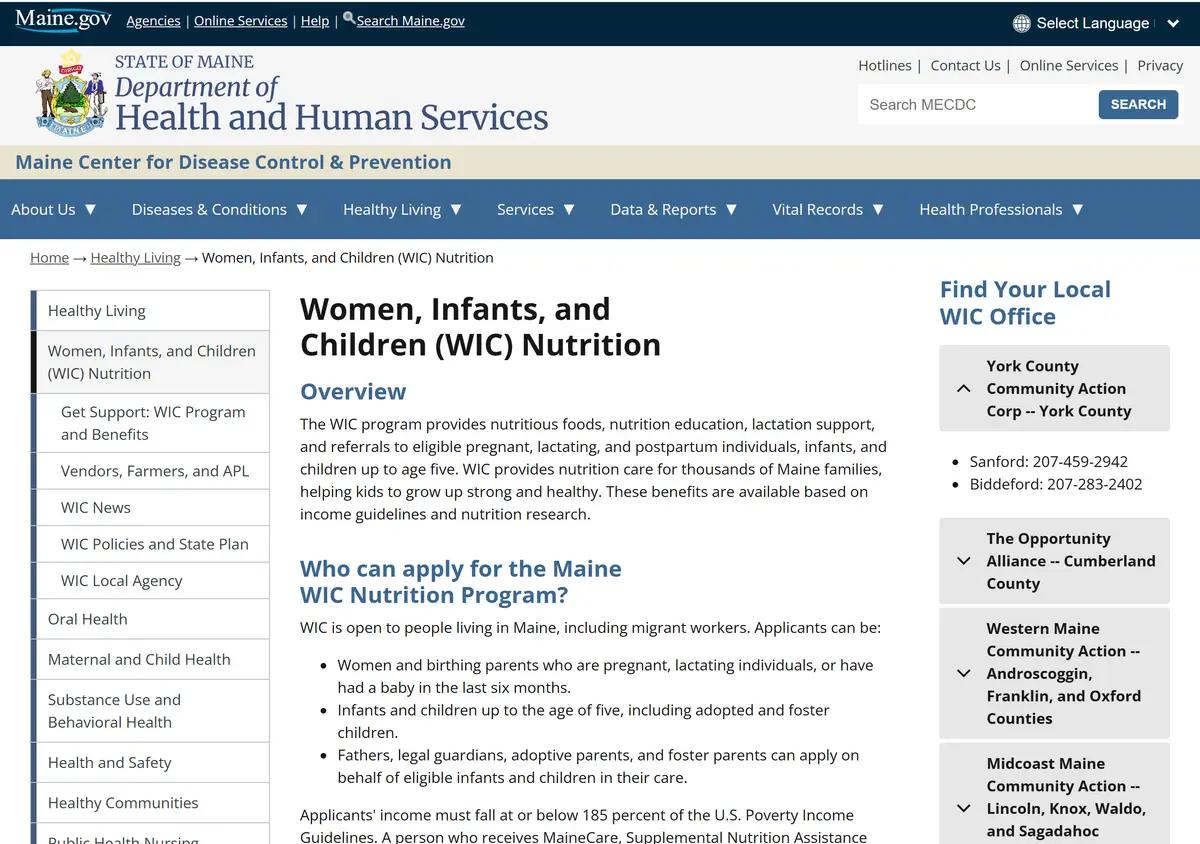Open the Select Language dropdown arrow
Screen dimensions: 1200x844
click(1173, 23)
